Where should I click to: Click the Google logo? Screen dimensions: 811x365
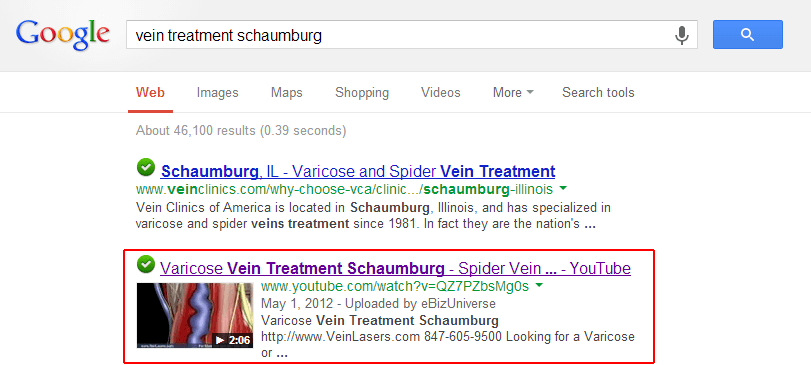pyautogui.click(x=63, y=35)
